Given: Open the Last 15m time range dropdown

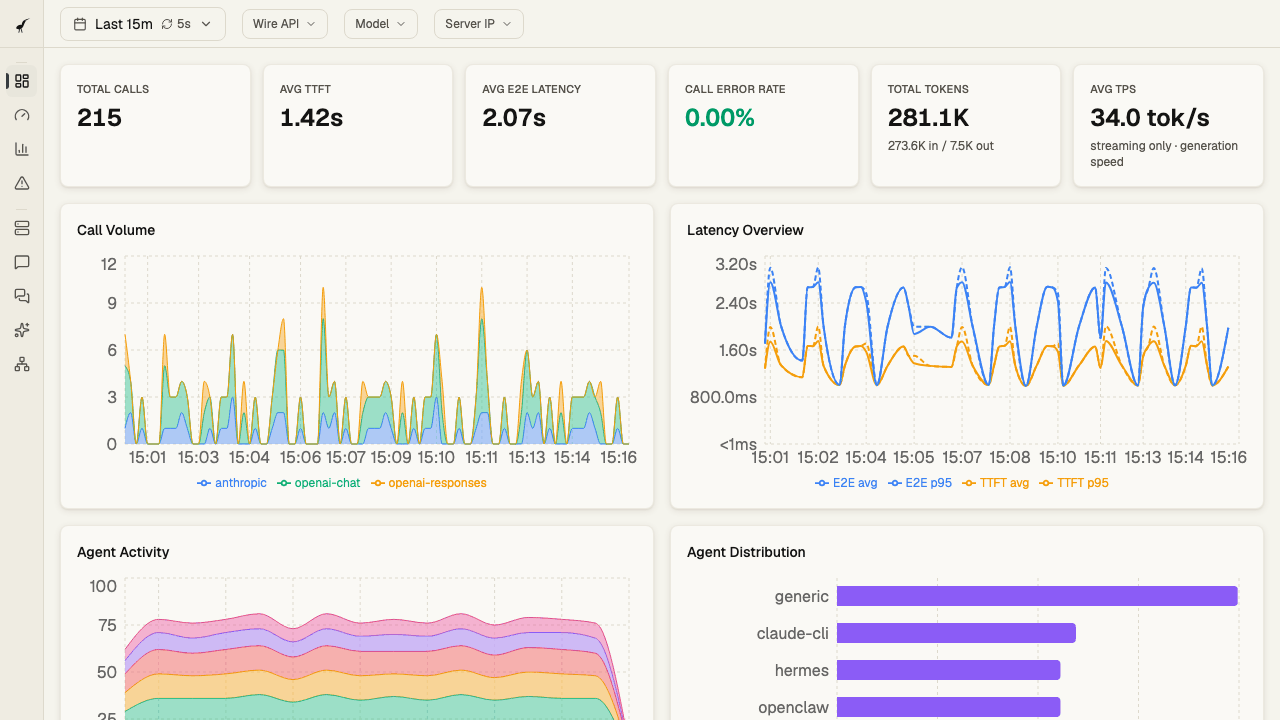Looking at the screenshot, I should point(143,24).
